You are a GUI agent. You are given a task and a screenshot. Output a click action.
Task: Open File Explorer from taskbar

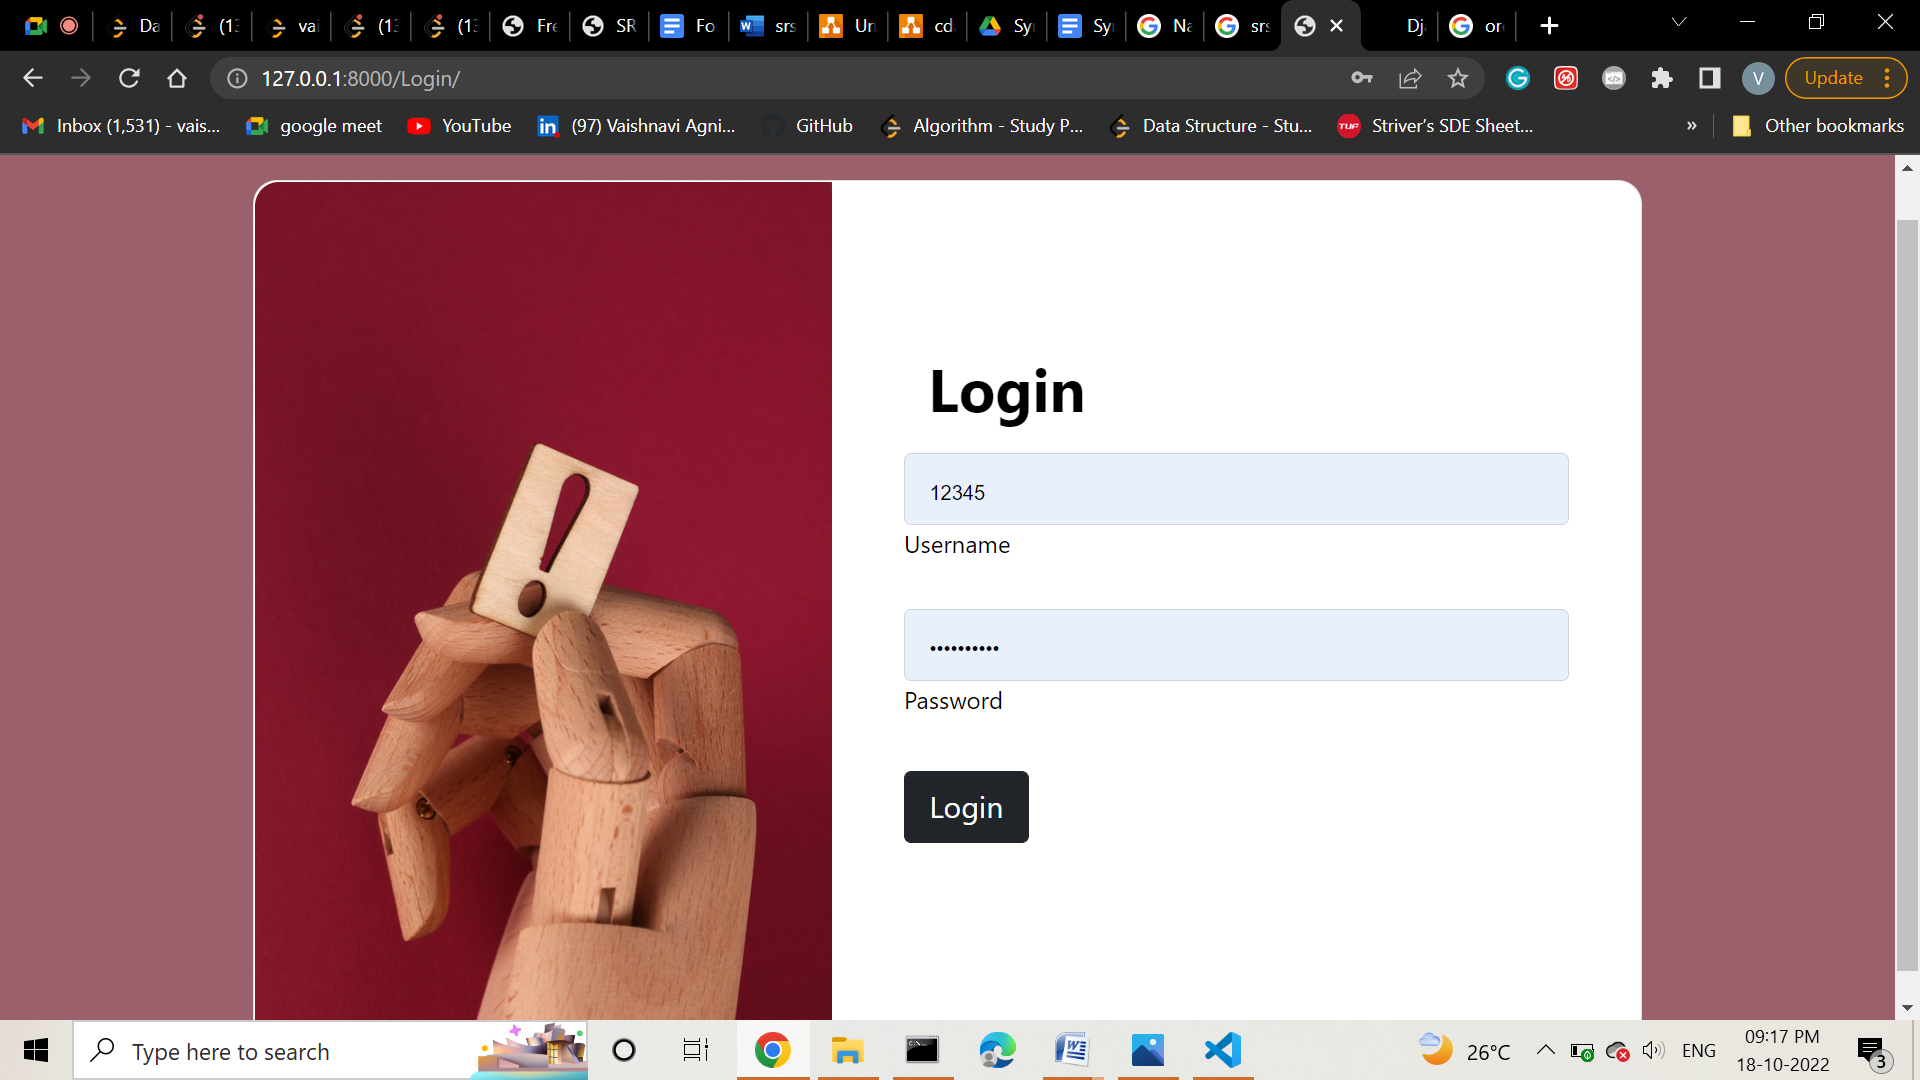click(x=847, y=1050)
